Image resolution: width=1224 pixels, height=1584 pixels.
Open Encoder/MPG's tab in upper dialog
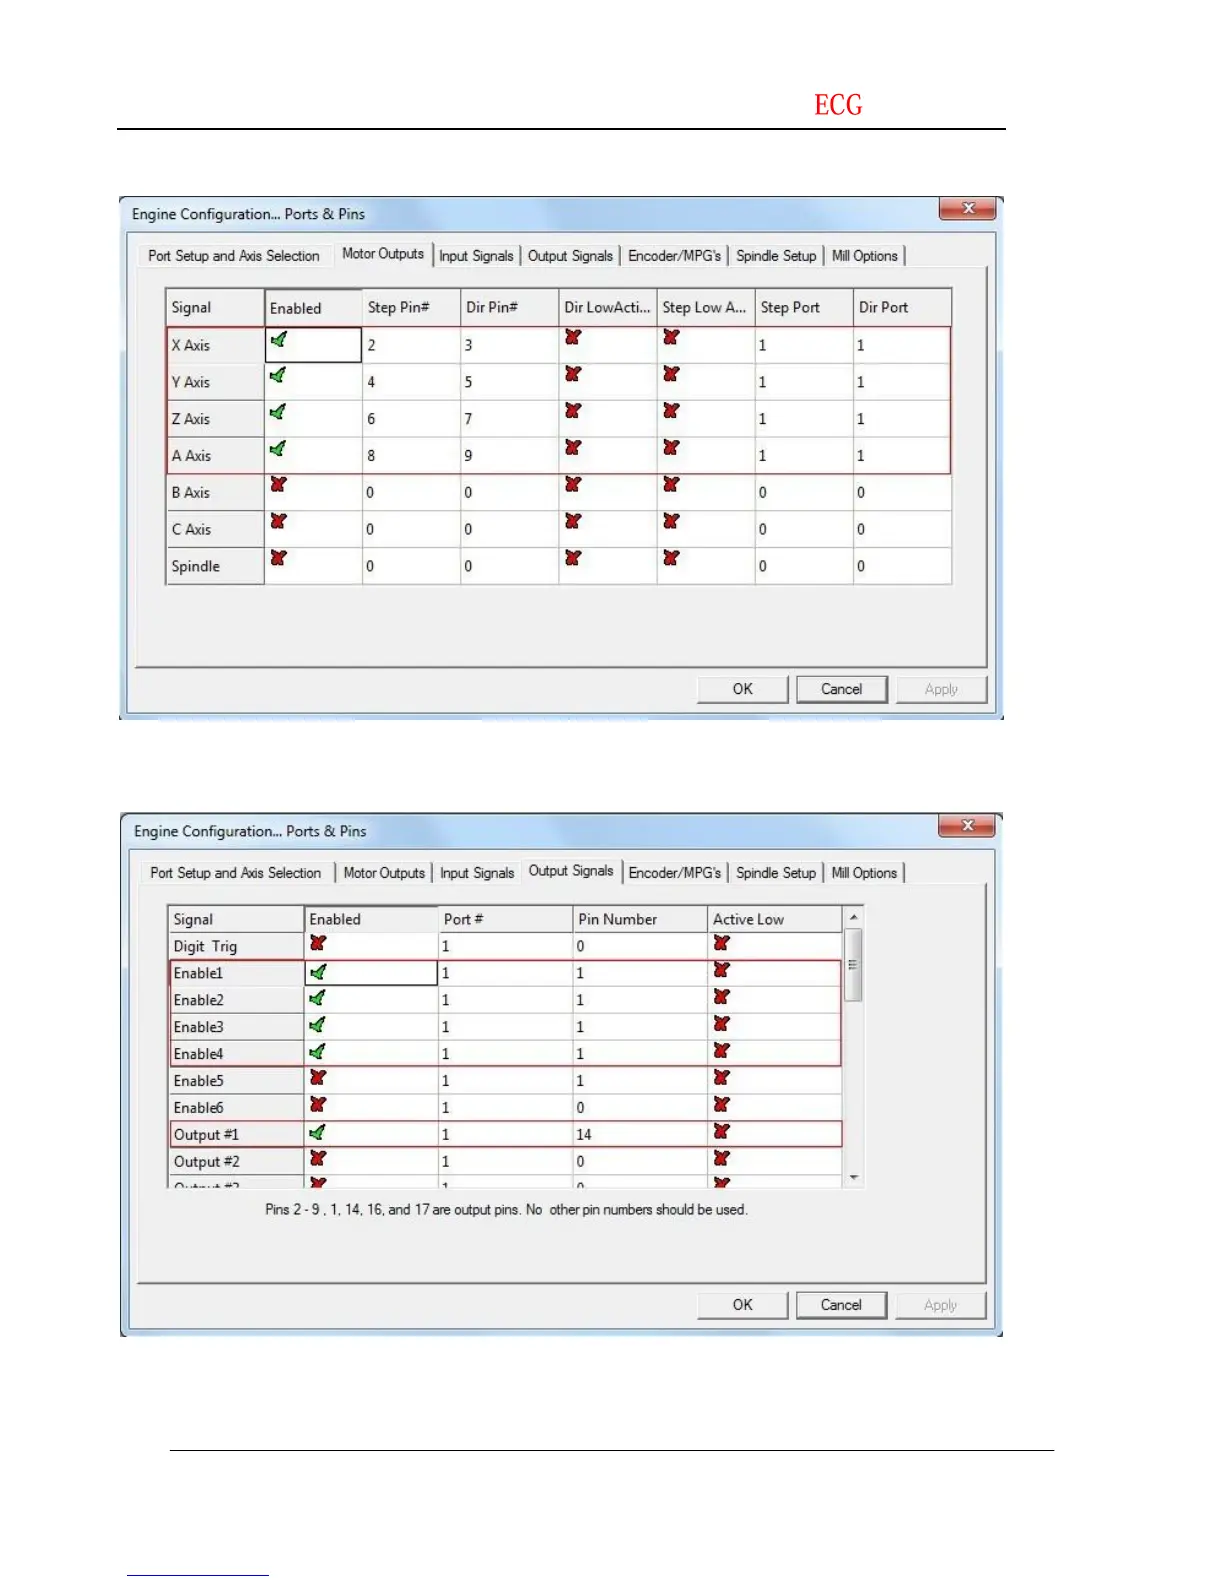point(675,256)
